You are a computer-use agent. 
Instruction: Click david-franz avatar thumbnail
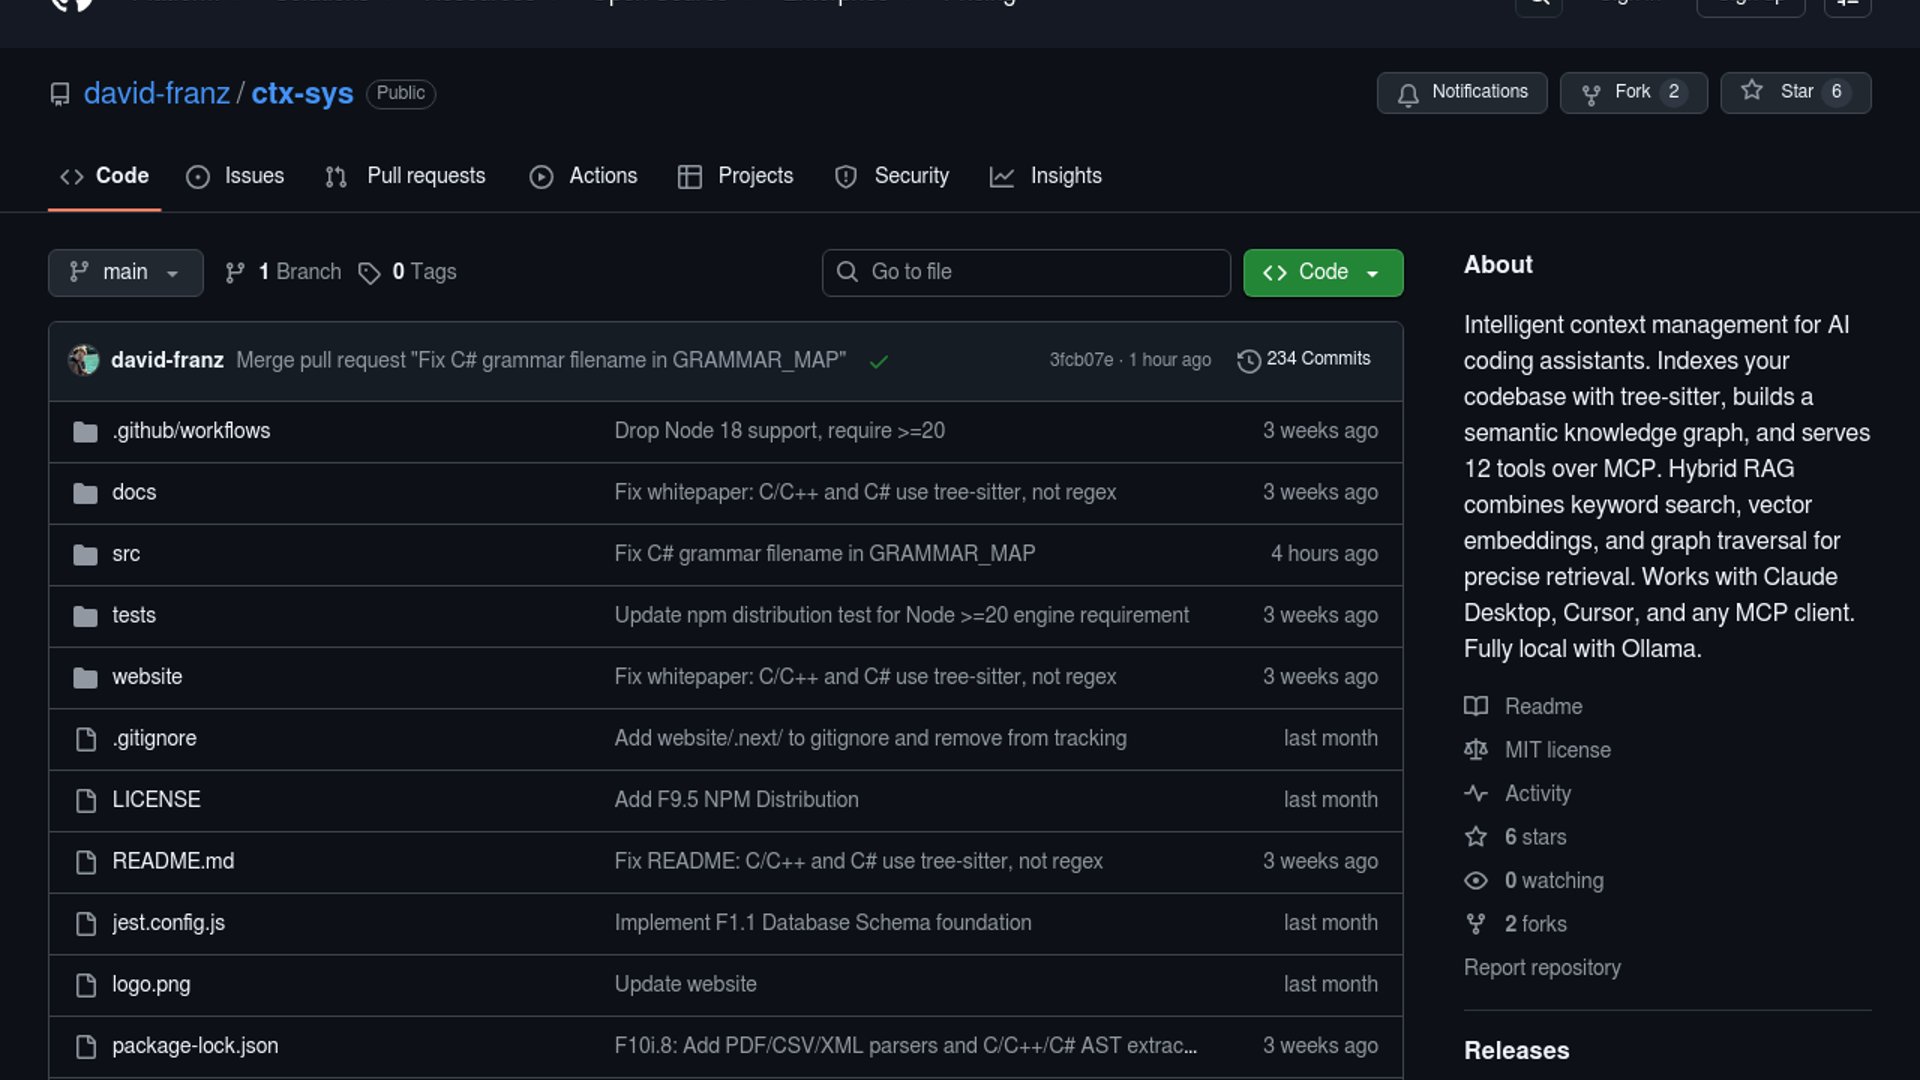click(84, 360)
